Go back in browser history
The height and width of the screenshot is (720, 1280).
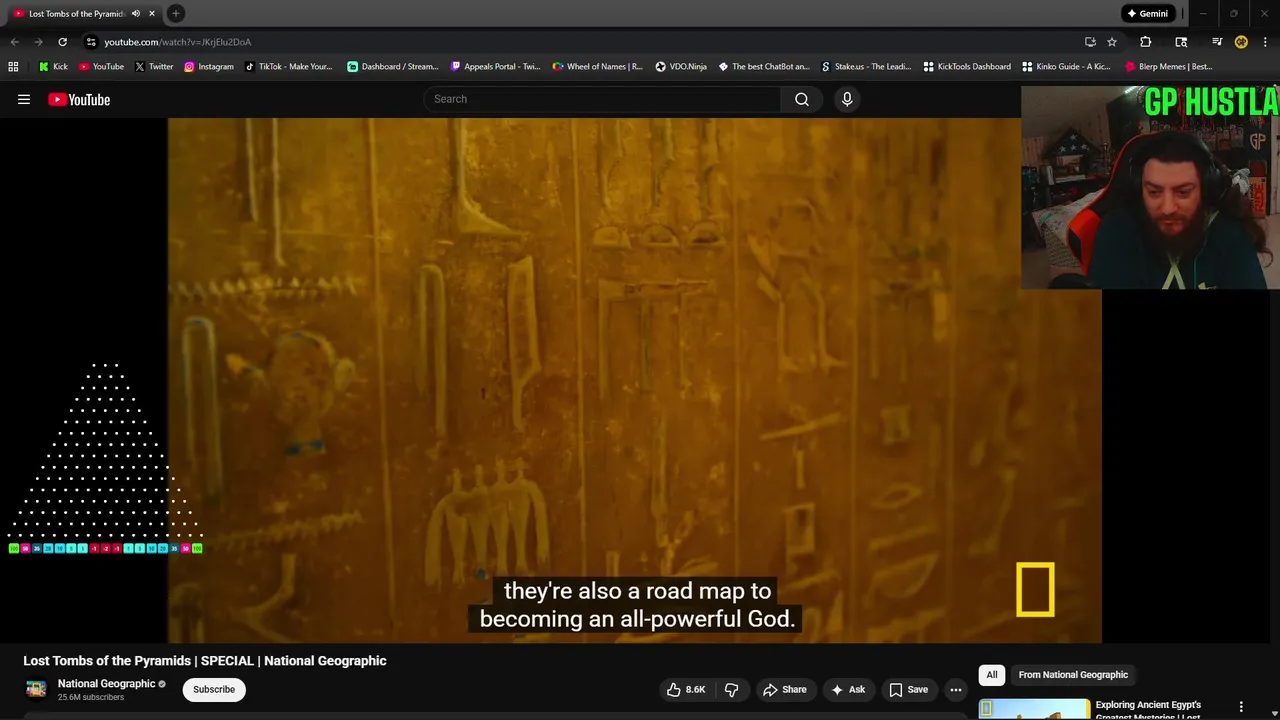[14, 42]
